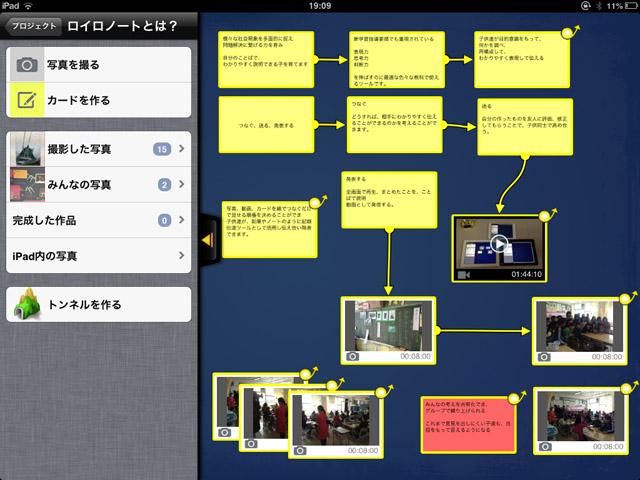
Task: Expand chevron next to 完成した作品
Action: click(182, 220)
